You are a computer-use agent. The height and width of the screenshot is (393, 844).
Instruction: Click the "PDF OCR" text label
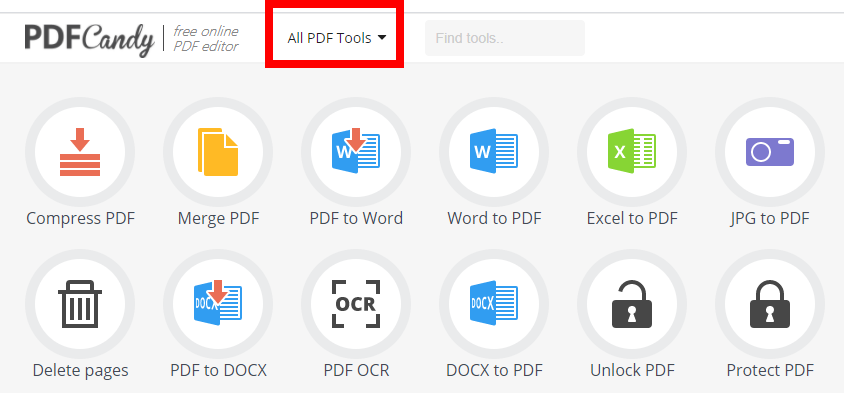click(356, 371)
